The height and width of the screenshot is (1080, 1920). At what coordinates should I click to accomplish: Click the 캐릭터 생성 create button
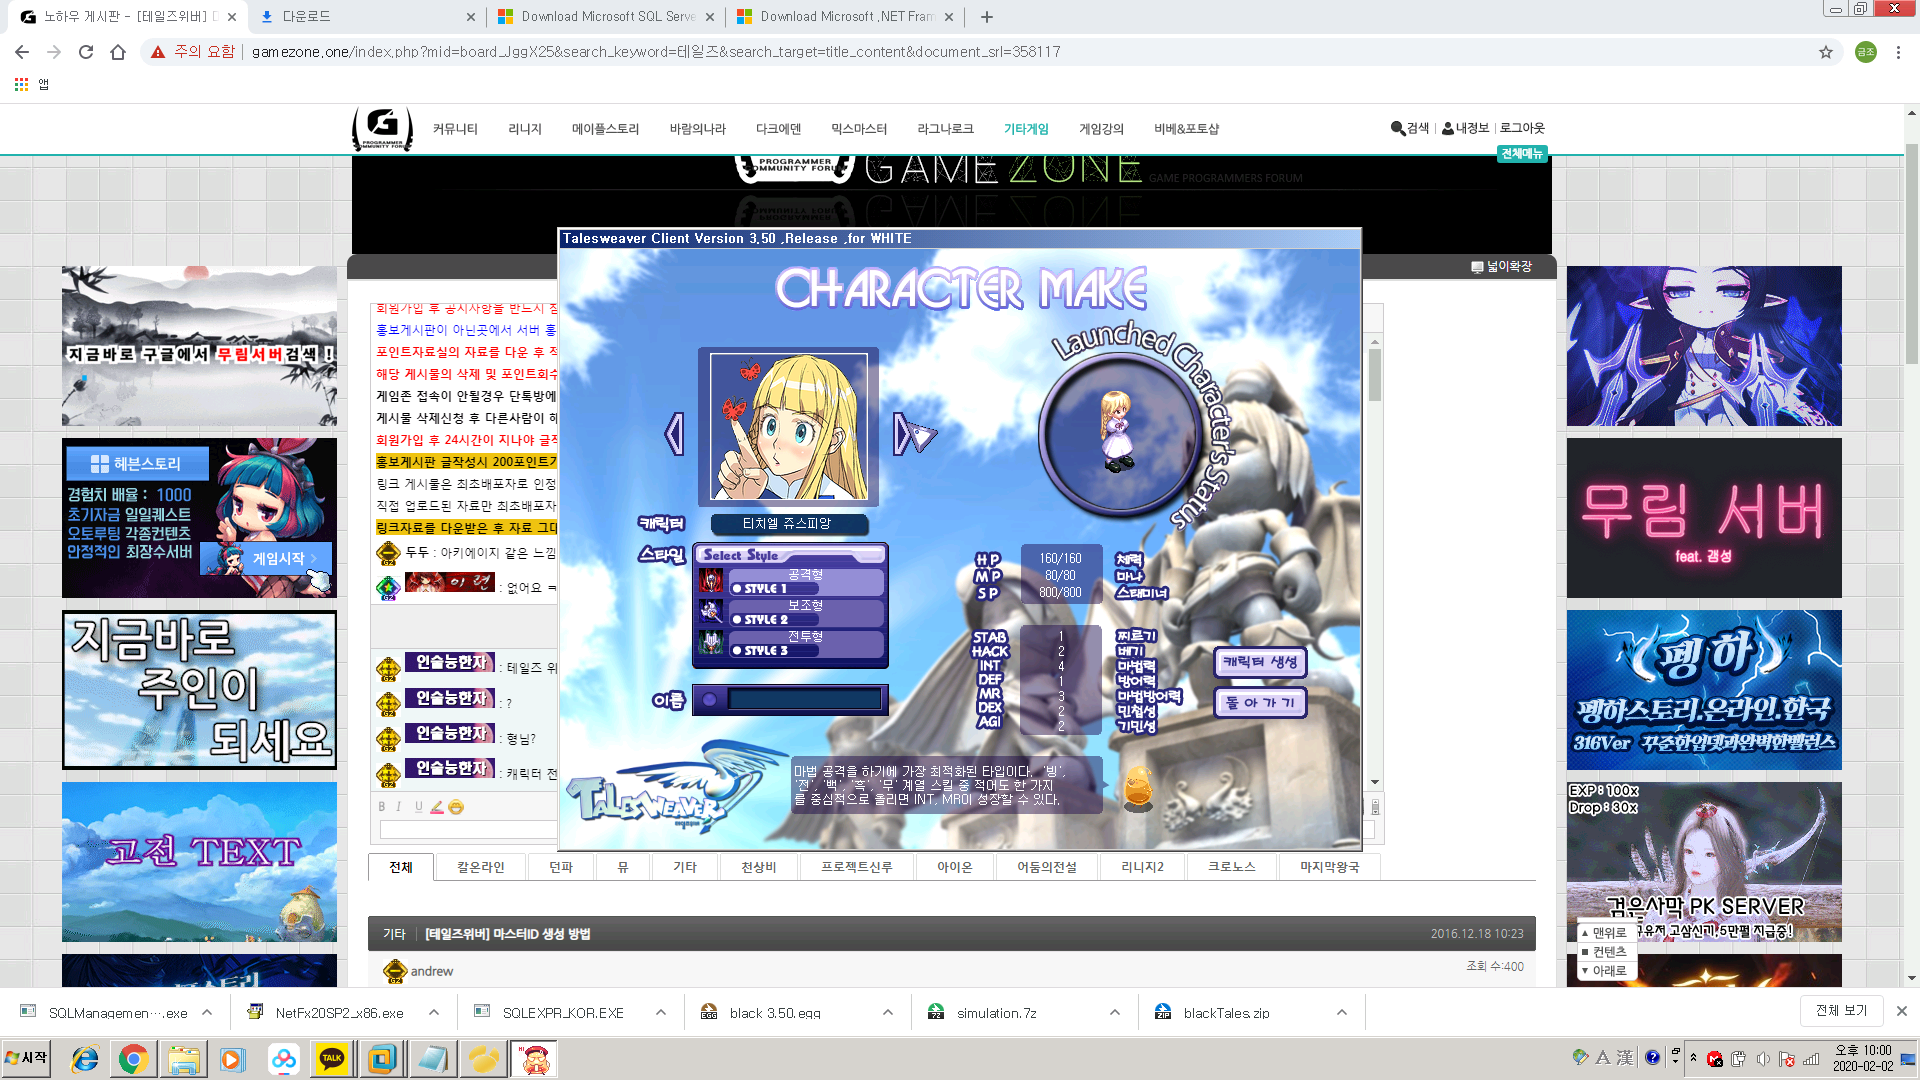(x=1260, y=662)
